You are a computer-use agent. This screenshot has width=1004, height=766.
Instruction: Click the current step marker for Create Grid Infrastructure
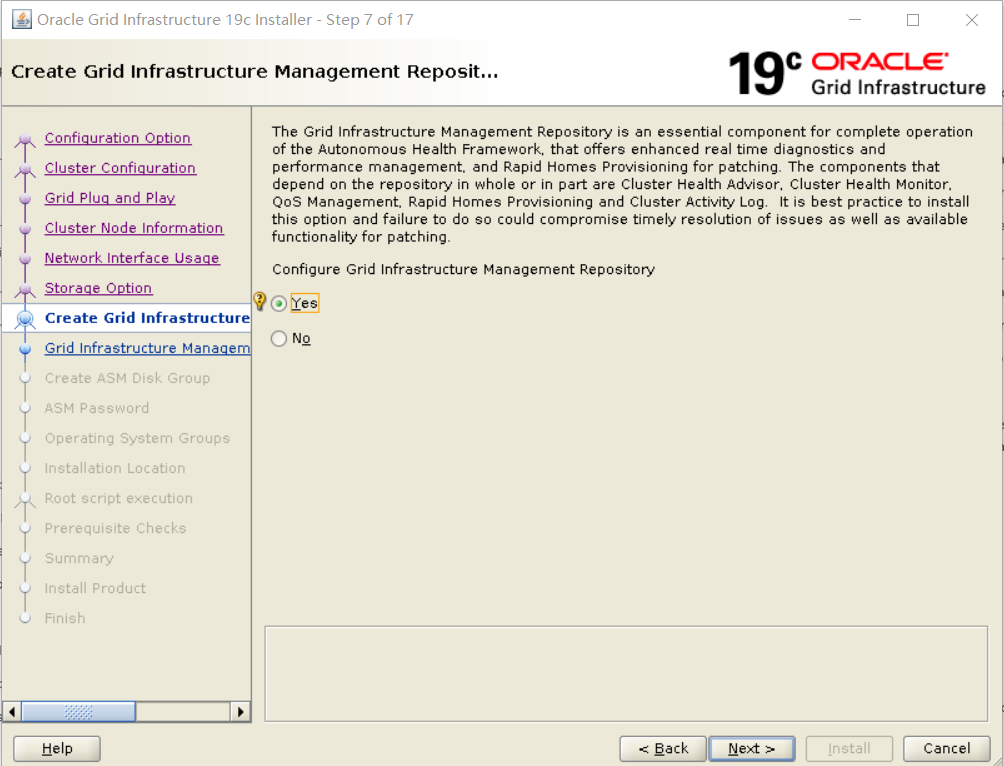tap(25, 318)
